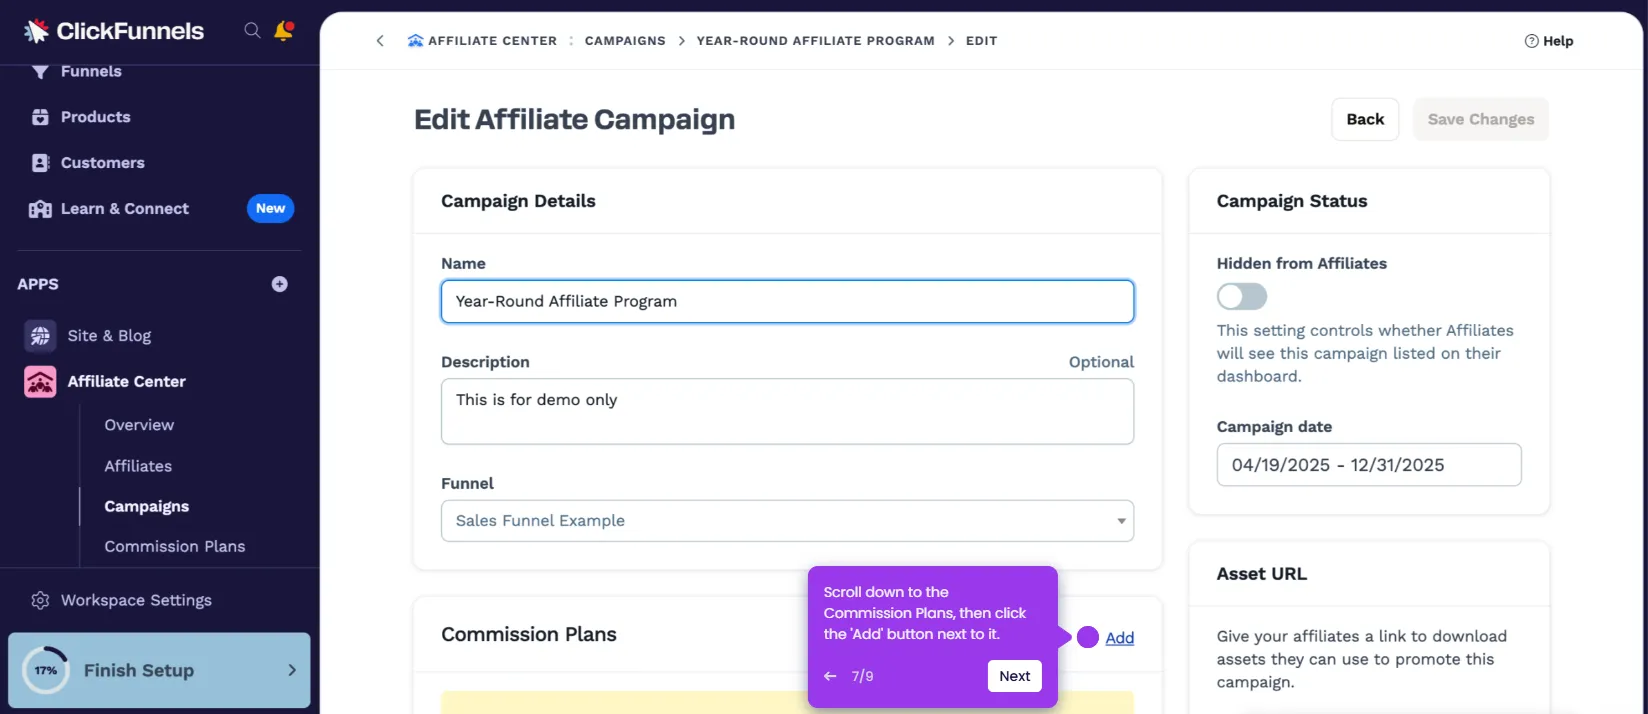Select Affiliates in sidebar menu

click(138, 466)
